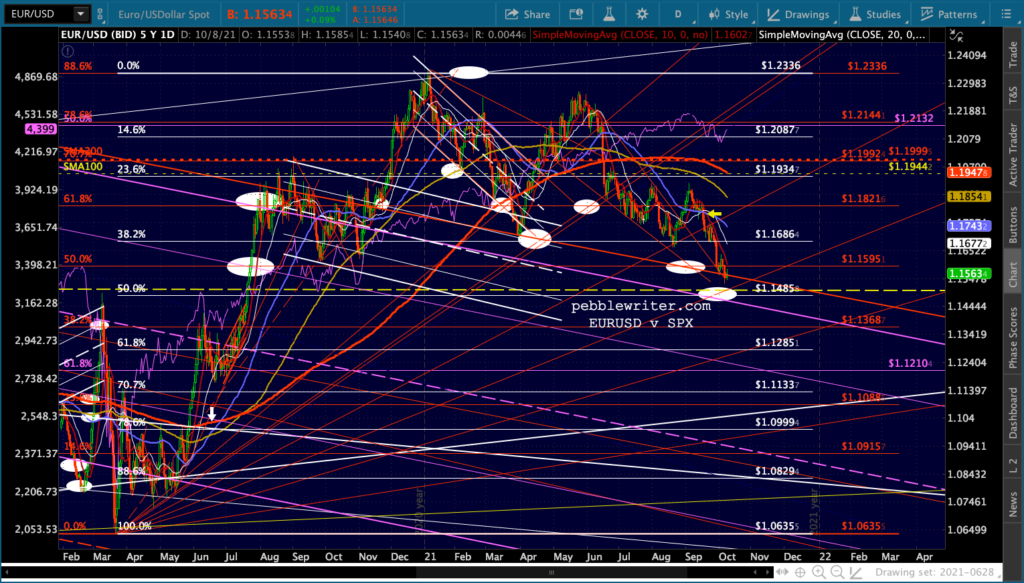The width and height of the screenshot is (1024, 583).
Task: Toggle the chart info circle icon
Action: point(67,51)
